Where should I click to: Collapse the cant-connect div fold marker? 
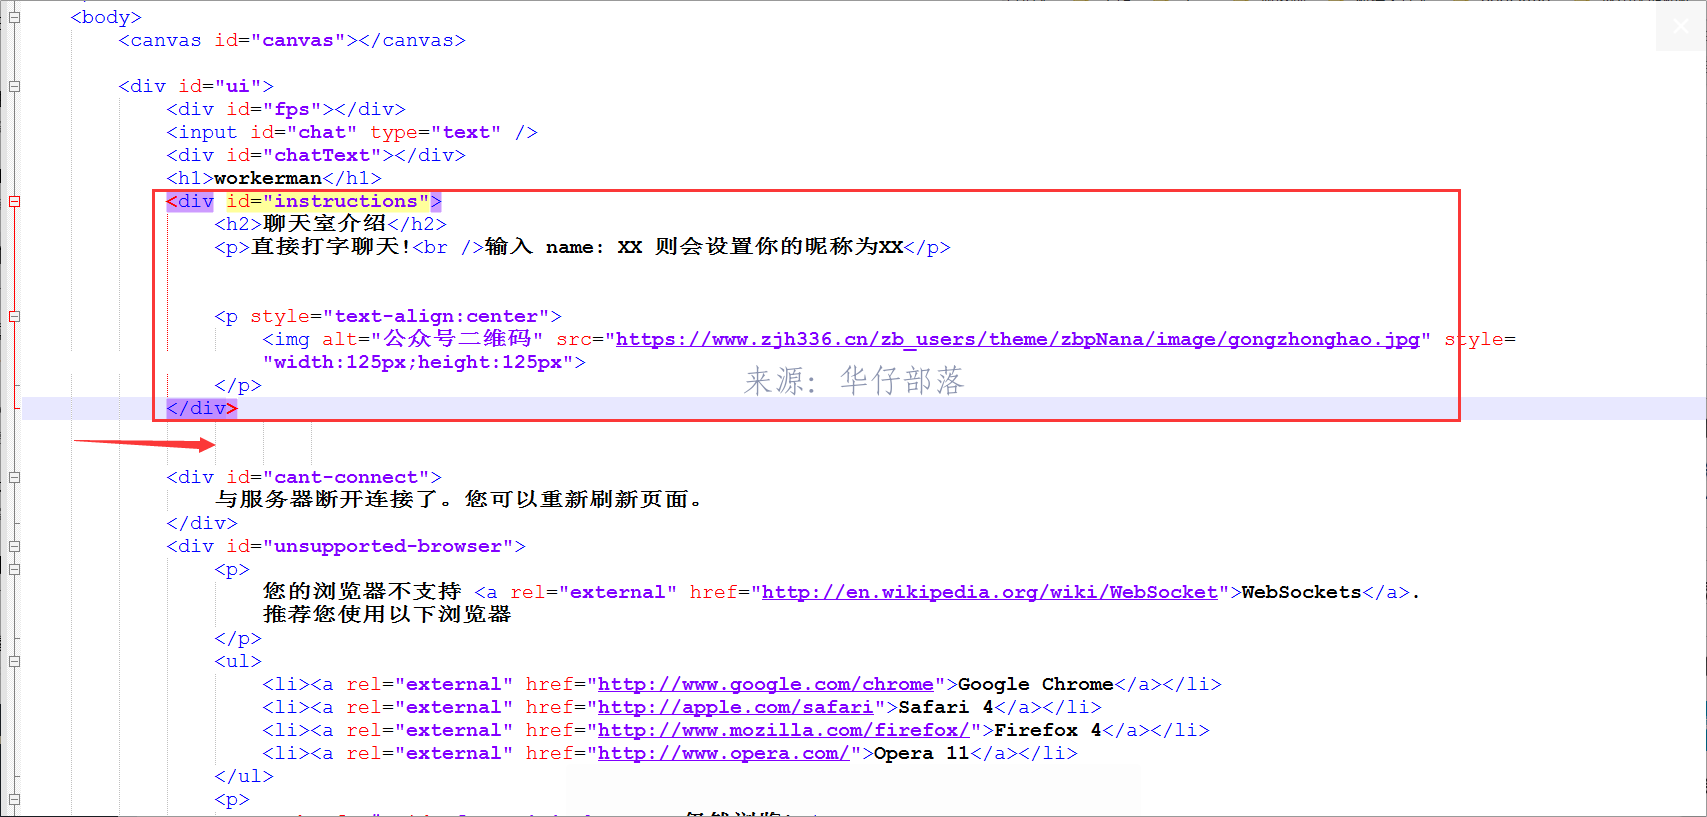point(14,477)
